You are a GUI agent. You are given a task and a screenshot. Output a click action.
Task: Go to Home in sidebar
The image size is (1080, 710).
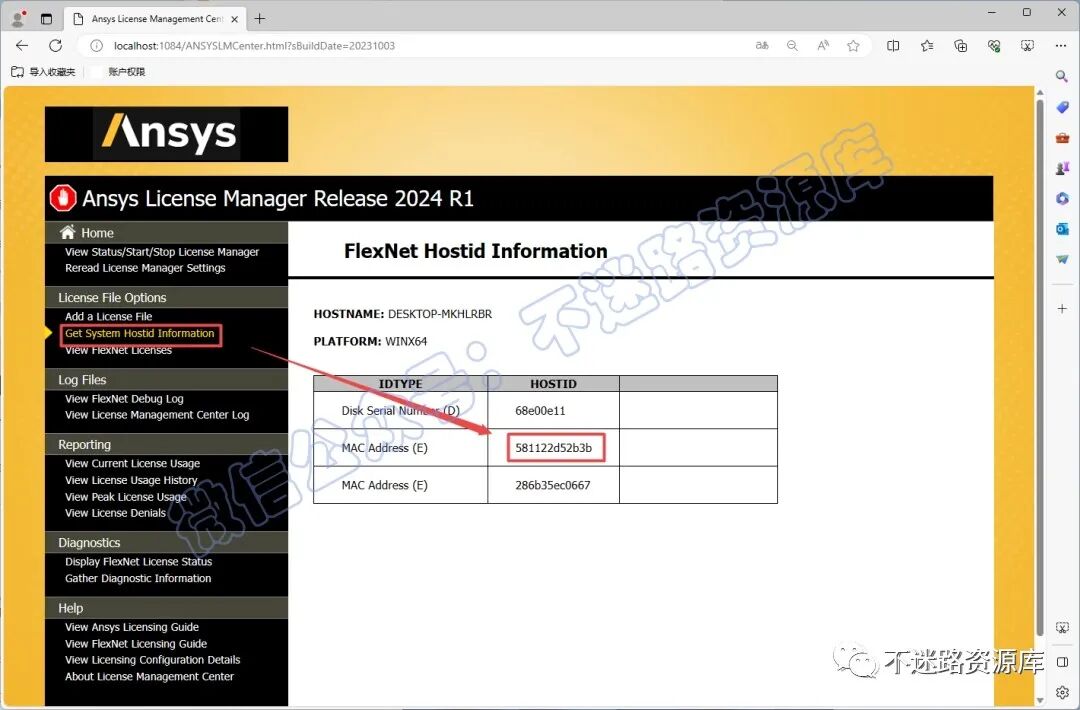[x=96, y=233]
